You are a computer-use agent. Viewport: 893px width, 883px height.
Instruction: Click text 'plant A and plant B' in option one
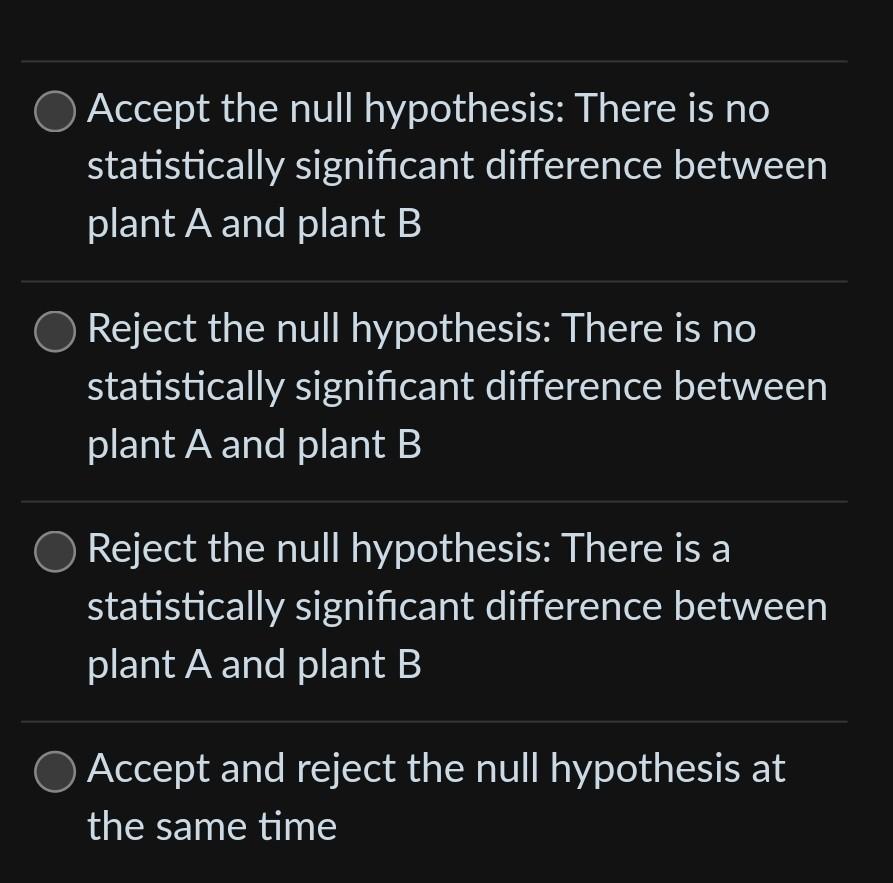click(x=252, y=223)
